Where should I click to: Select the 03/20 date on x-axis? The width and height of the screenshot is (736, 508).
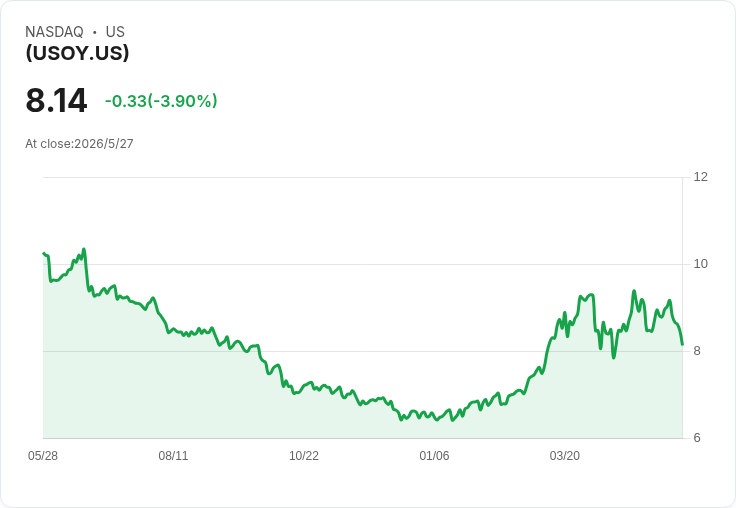click(565, 456)
